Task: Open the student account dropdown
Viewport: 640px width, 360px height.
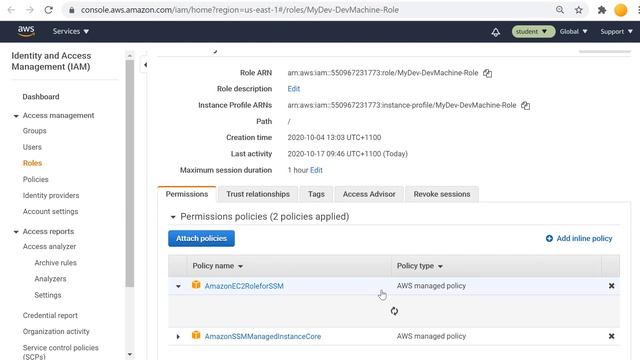Action: coord(533,31)
